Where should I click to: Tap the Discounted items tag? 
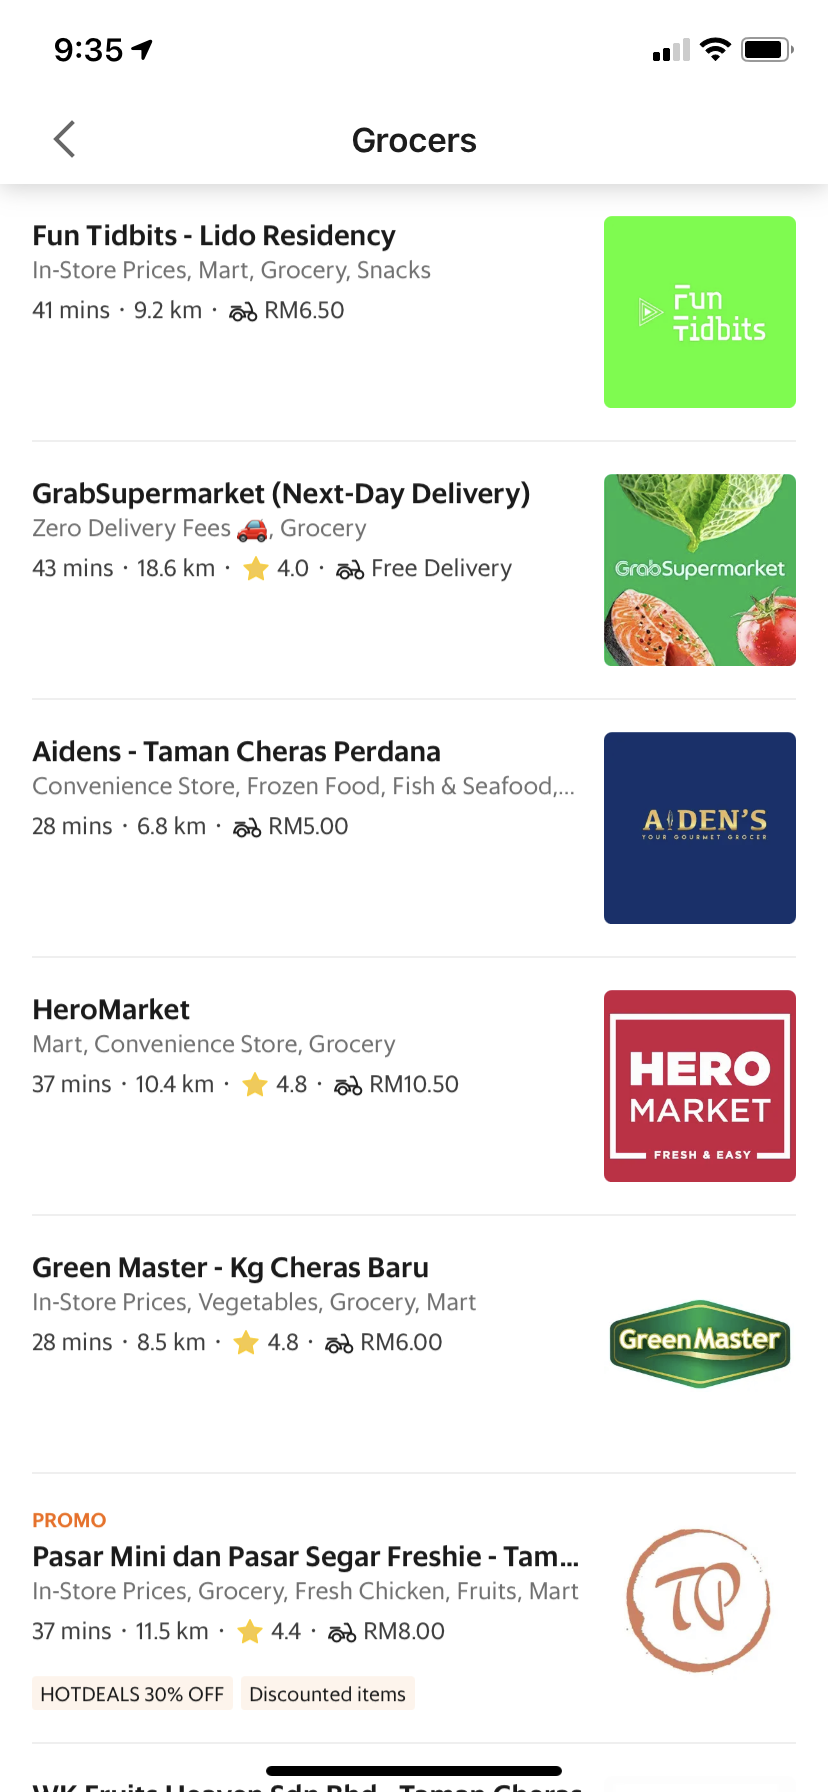327,1694
